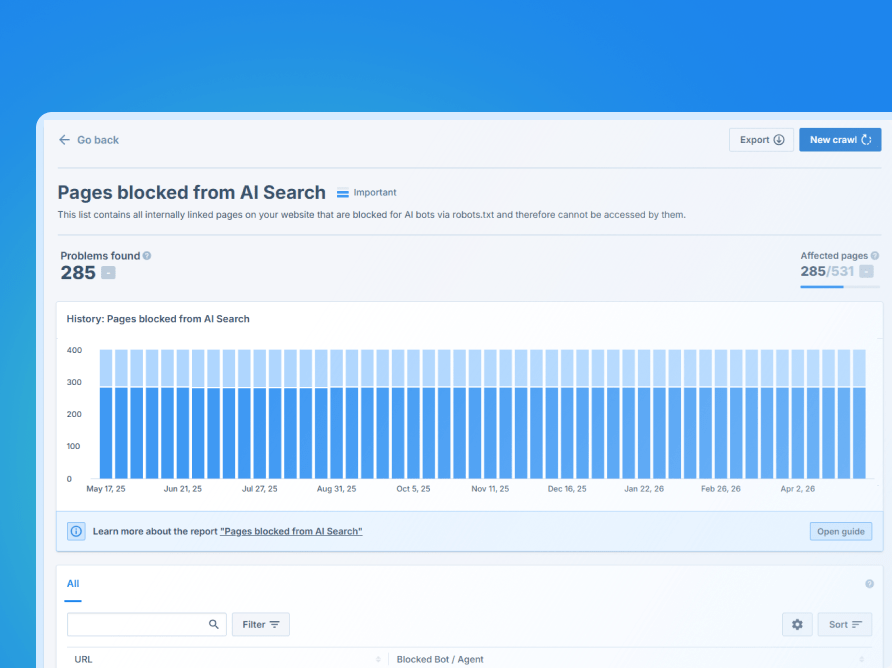Click the Open guide button
The width and height of the screenshot is (892, 668).
[x=841, y=531]
